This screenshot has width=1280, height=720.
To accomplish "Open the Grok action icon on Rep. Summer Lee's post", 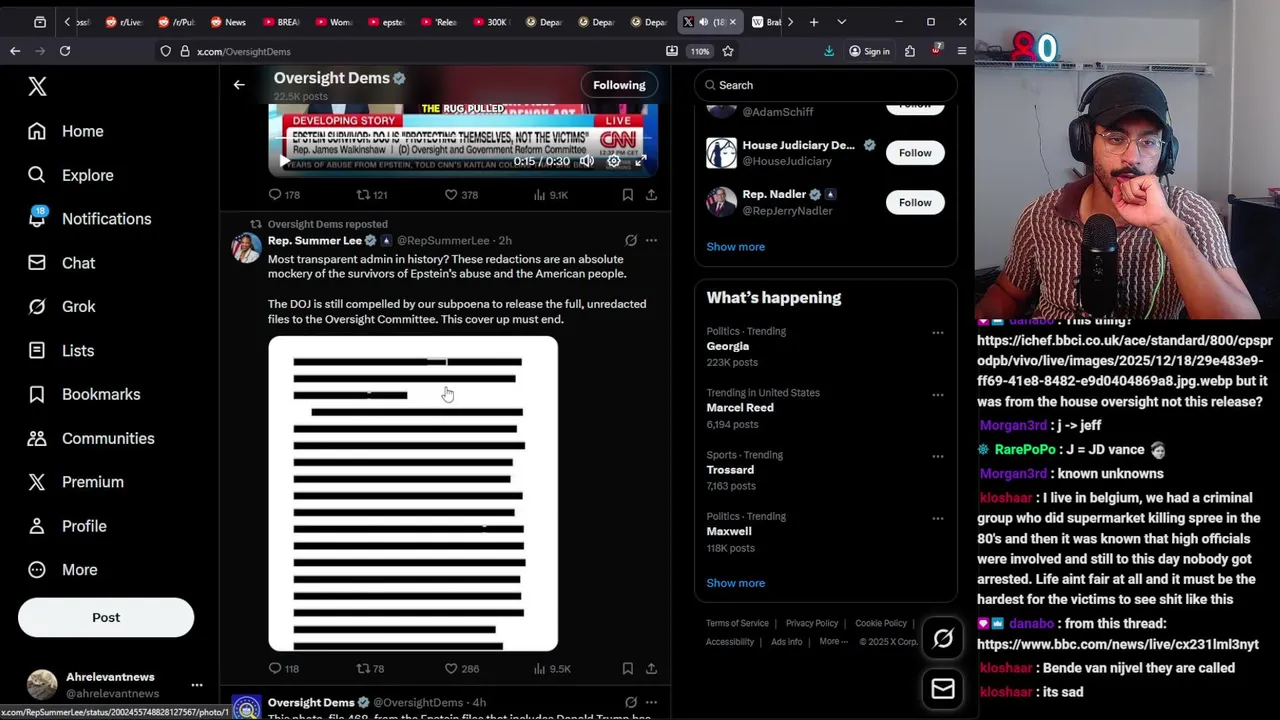I will (x=631, y=240).
